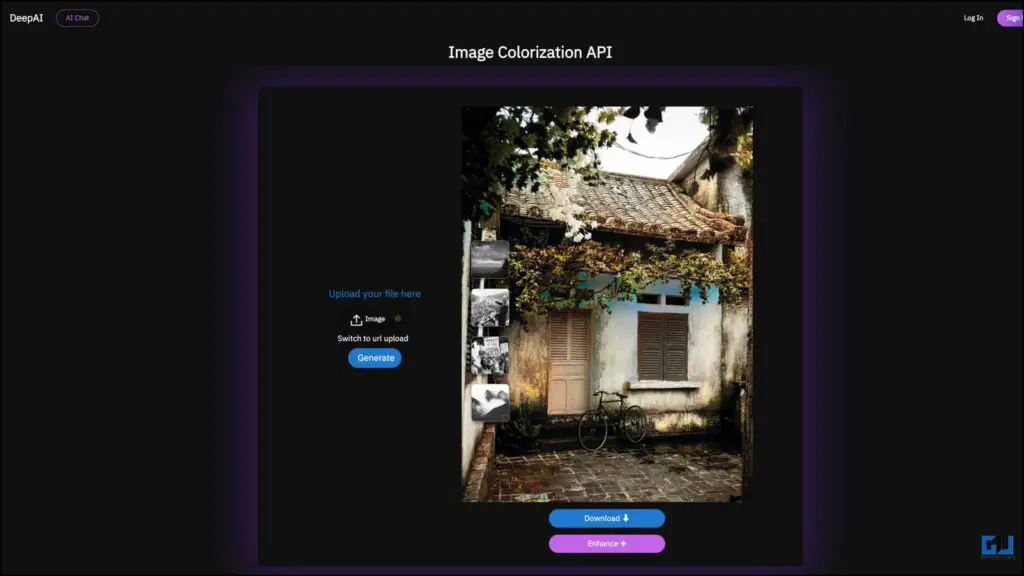This screenshot has height=576, width=1024.
Task: Switch to URL upload
Action: (374, 338)
